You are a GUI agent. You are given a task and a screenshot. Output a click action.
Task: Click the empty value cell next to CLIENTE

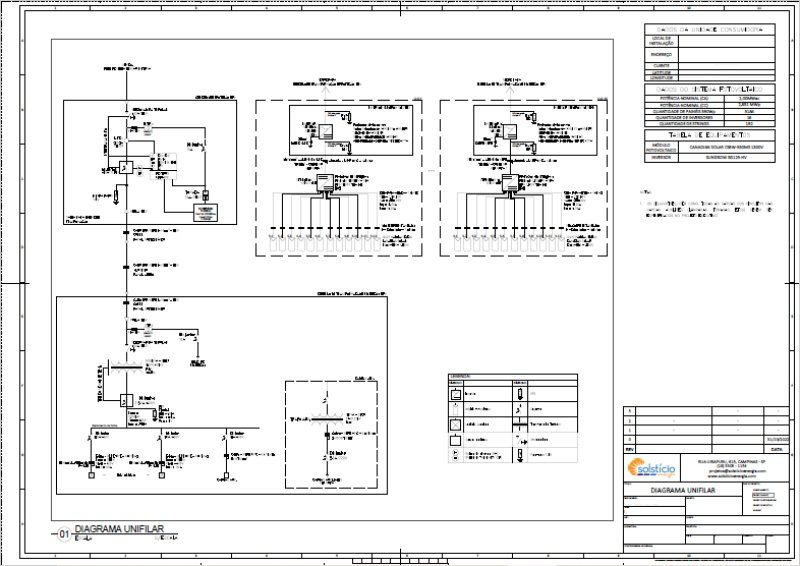pos(727,65)
